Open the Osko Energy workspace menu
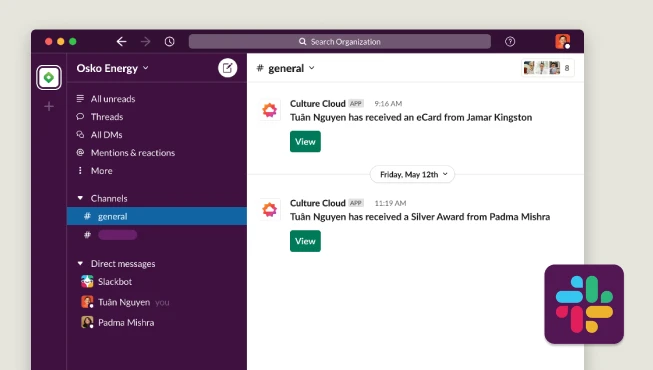Image resolution: width=653 pixels, height=370 pixels. pos(112,68)
